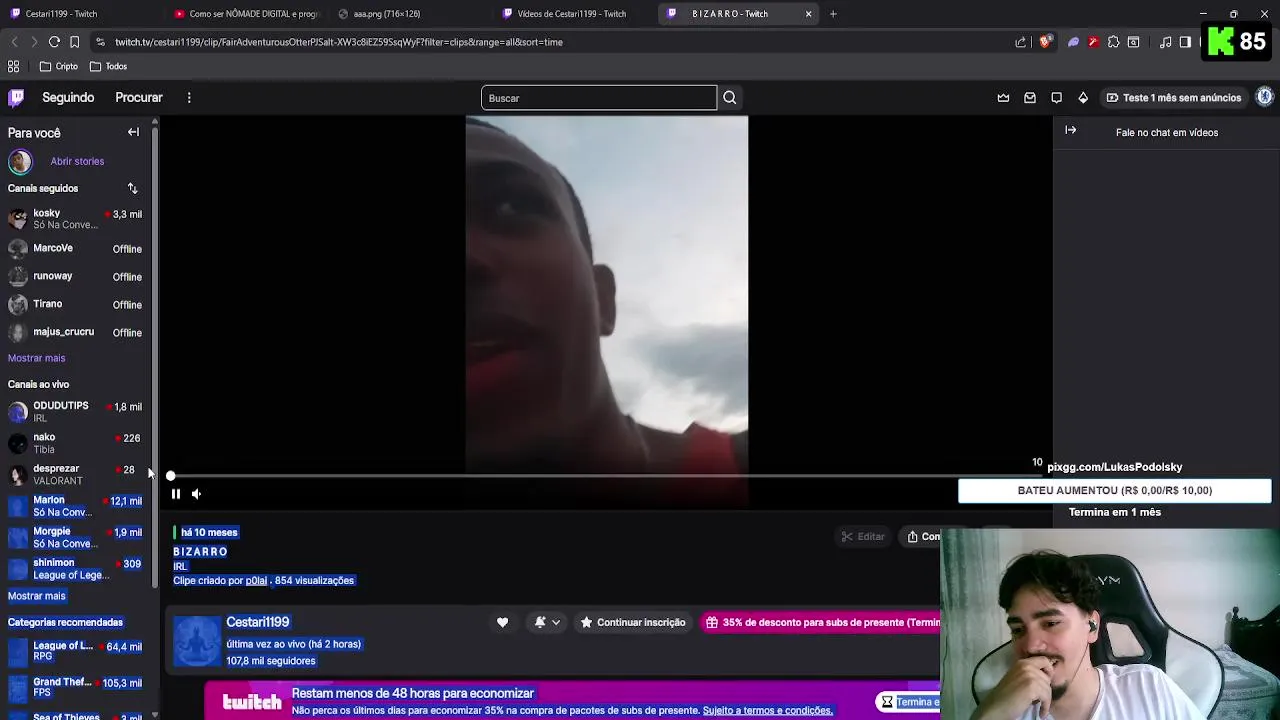Open the p0lai creator link

[256, 580]
